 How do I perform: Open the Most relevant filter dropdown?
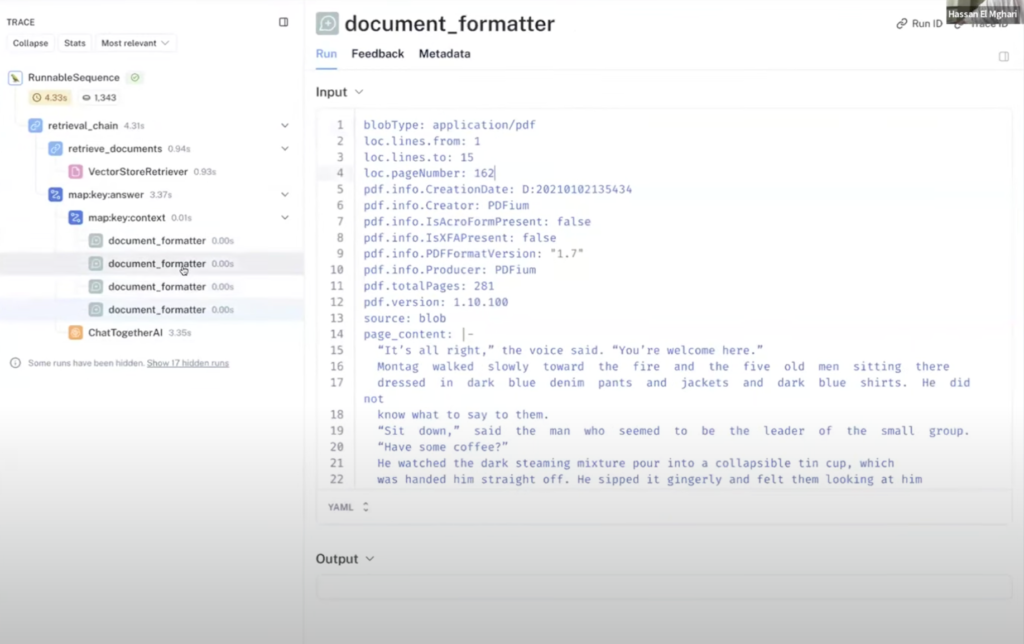135,43
